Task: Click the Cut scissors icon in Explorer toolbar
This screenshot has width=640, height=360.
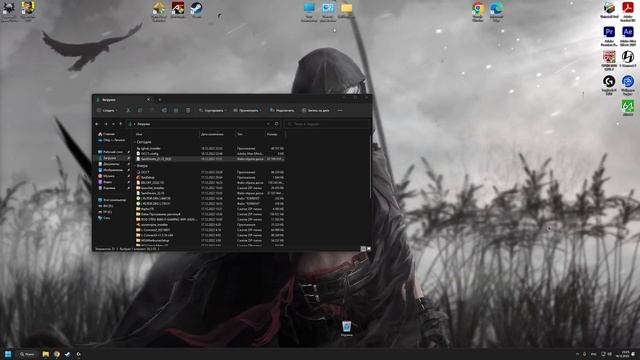Action: pos(128,110)
